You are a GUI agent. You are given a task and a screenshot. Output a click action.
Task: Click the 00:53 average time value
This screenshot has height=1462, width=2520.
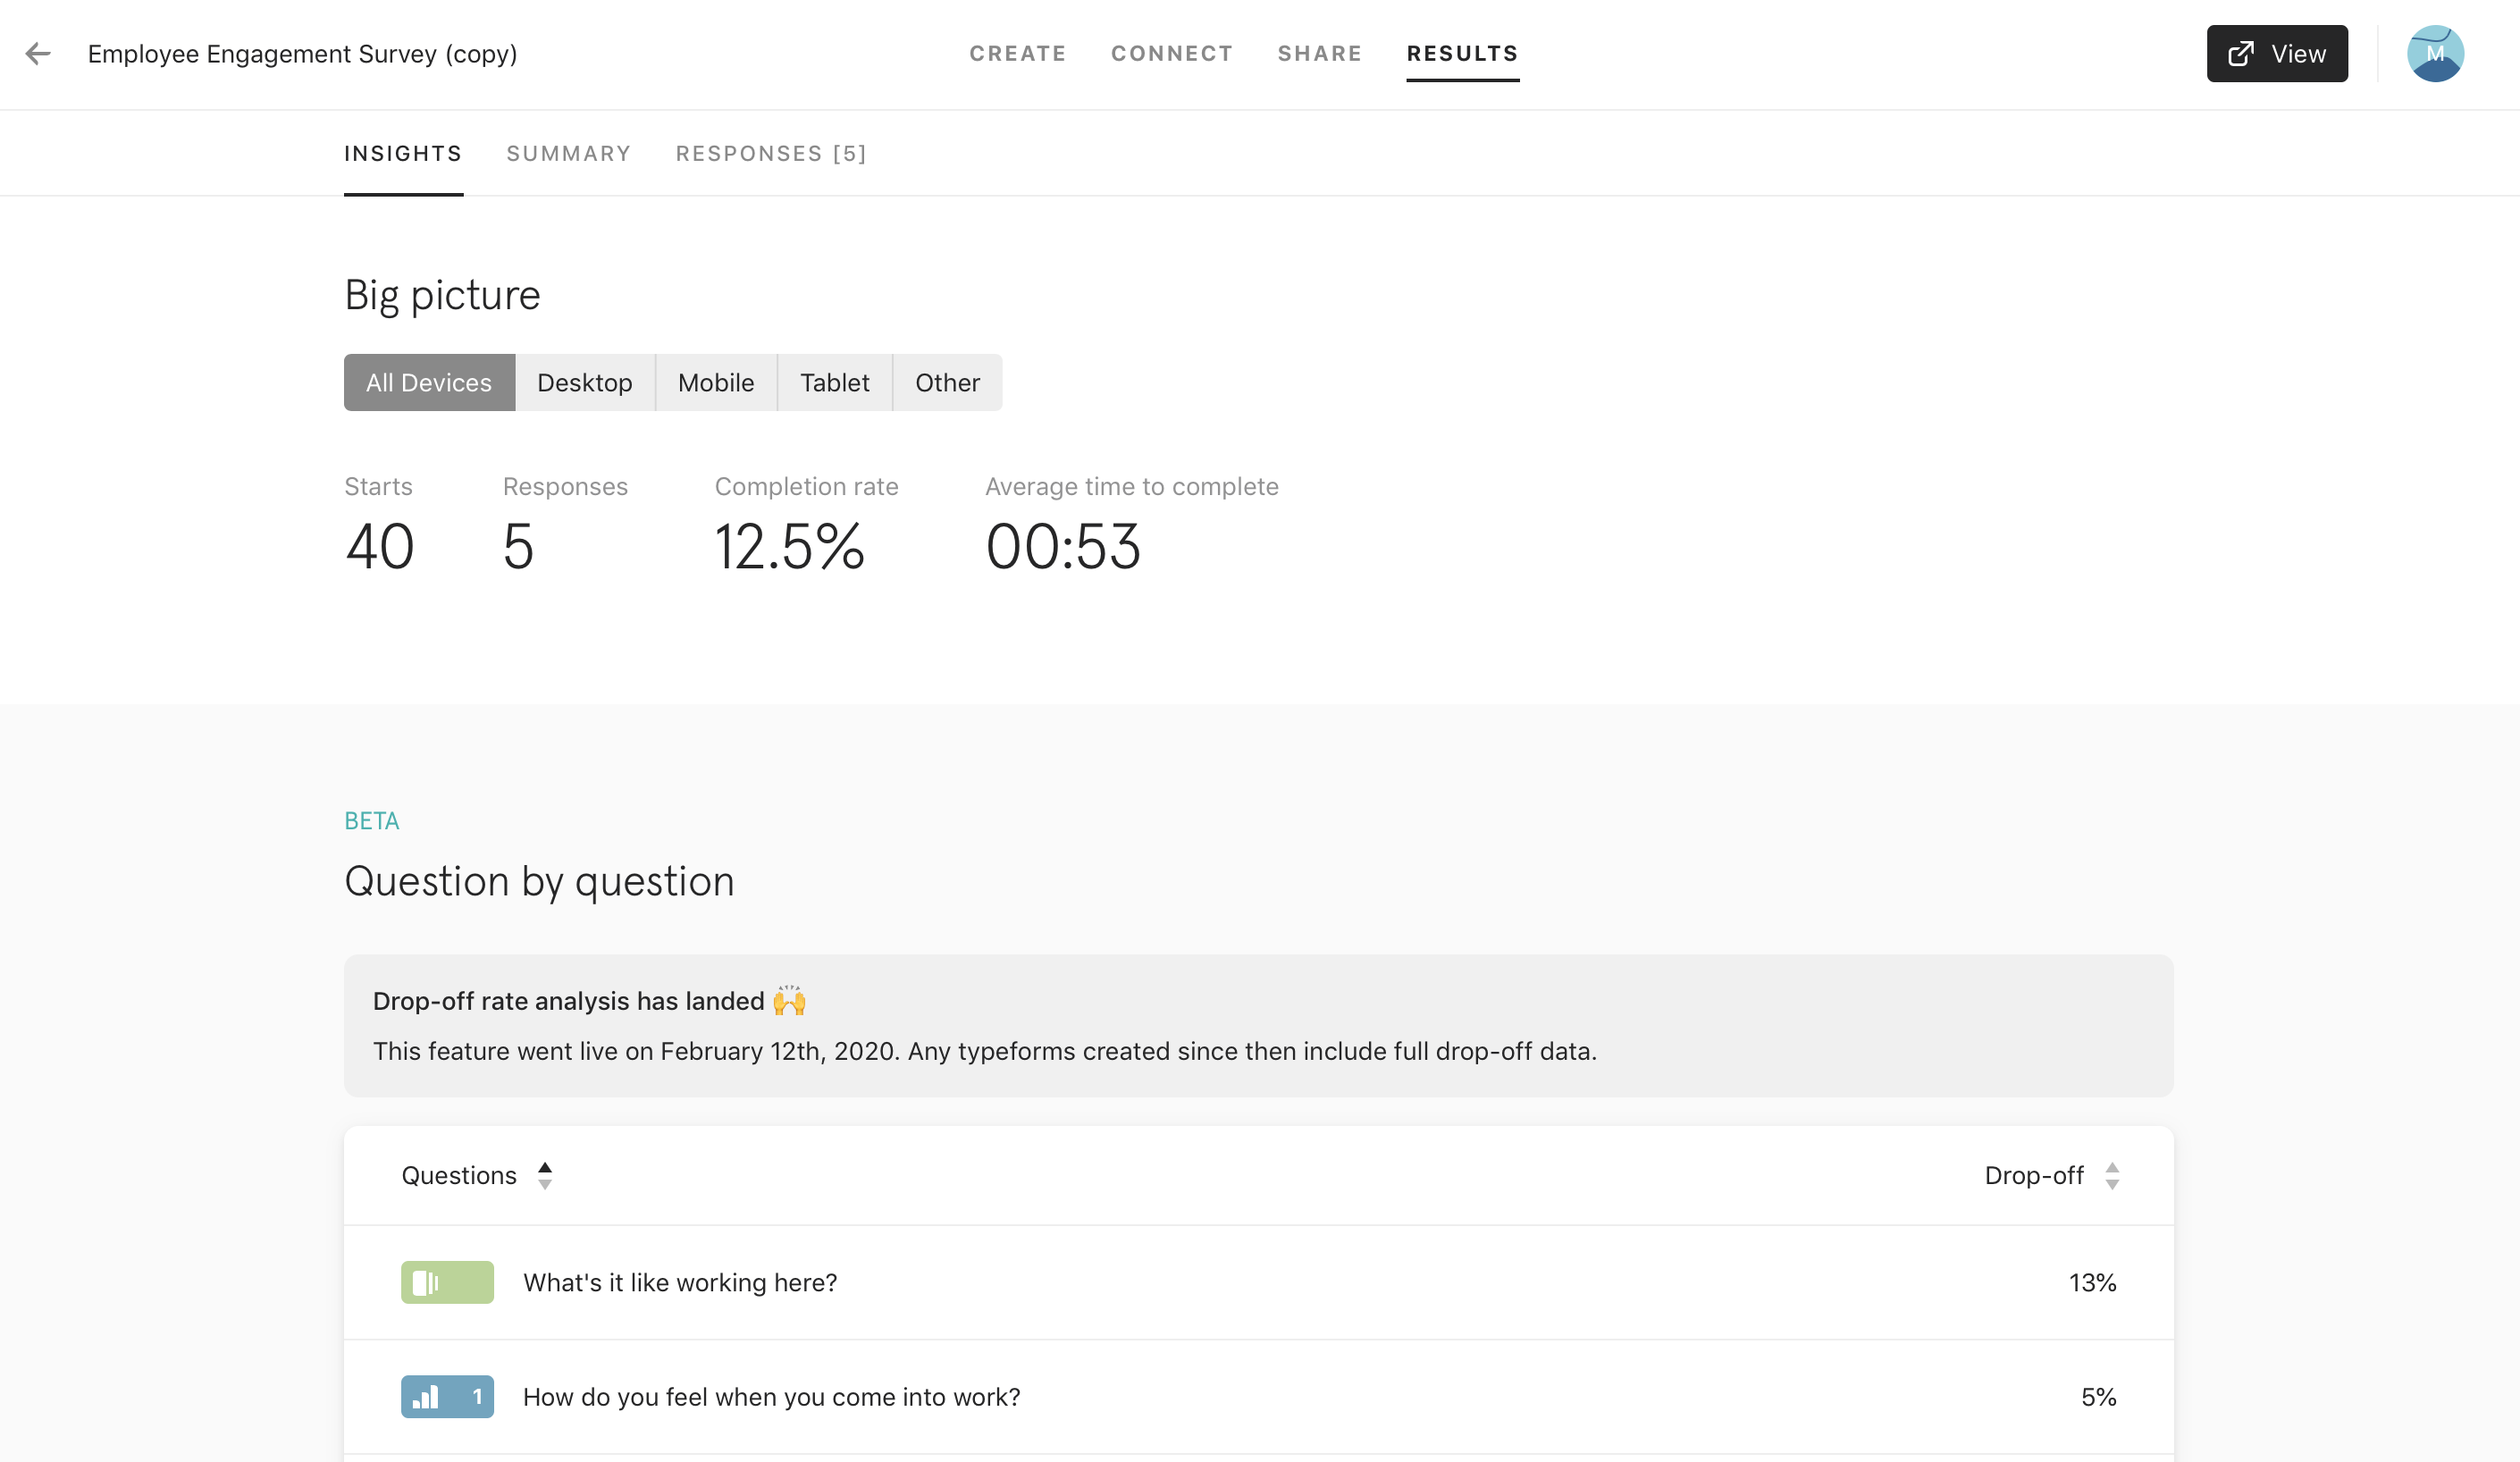point(1063,546)
